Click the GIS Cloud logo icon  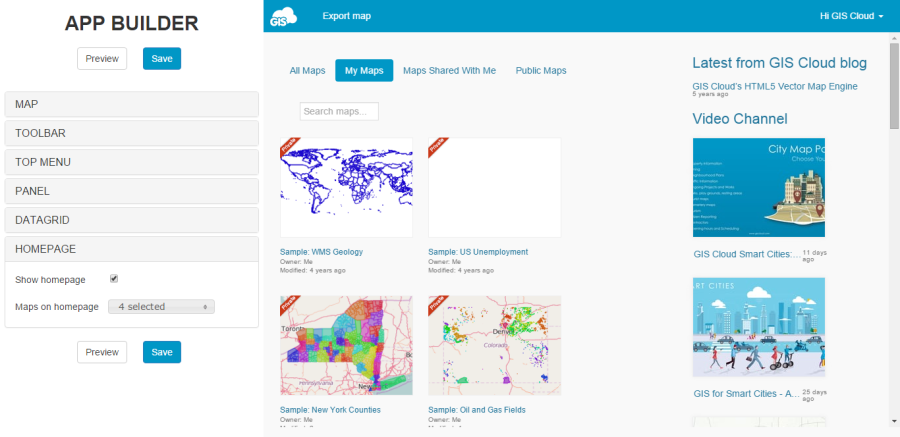pos(283,16)
